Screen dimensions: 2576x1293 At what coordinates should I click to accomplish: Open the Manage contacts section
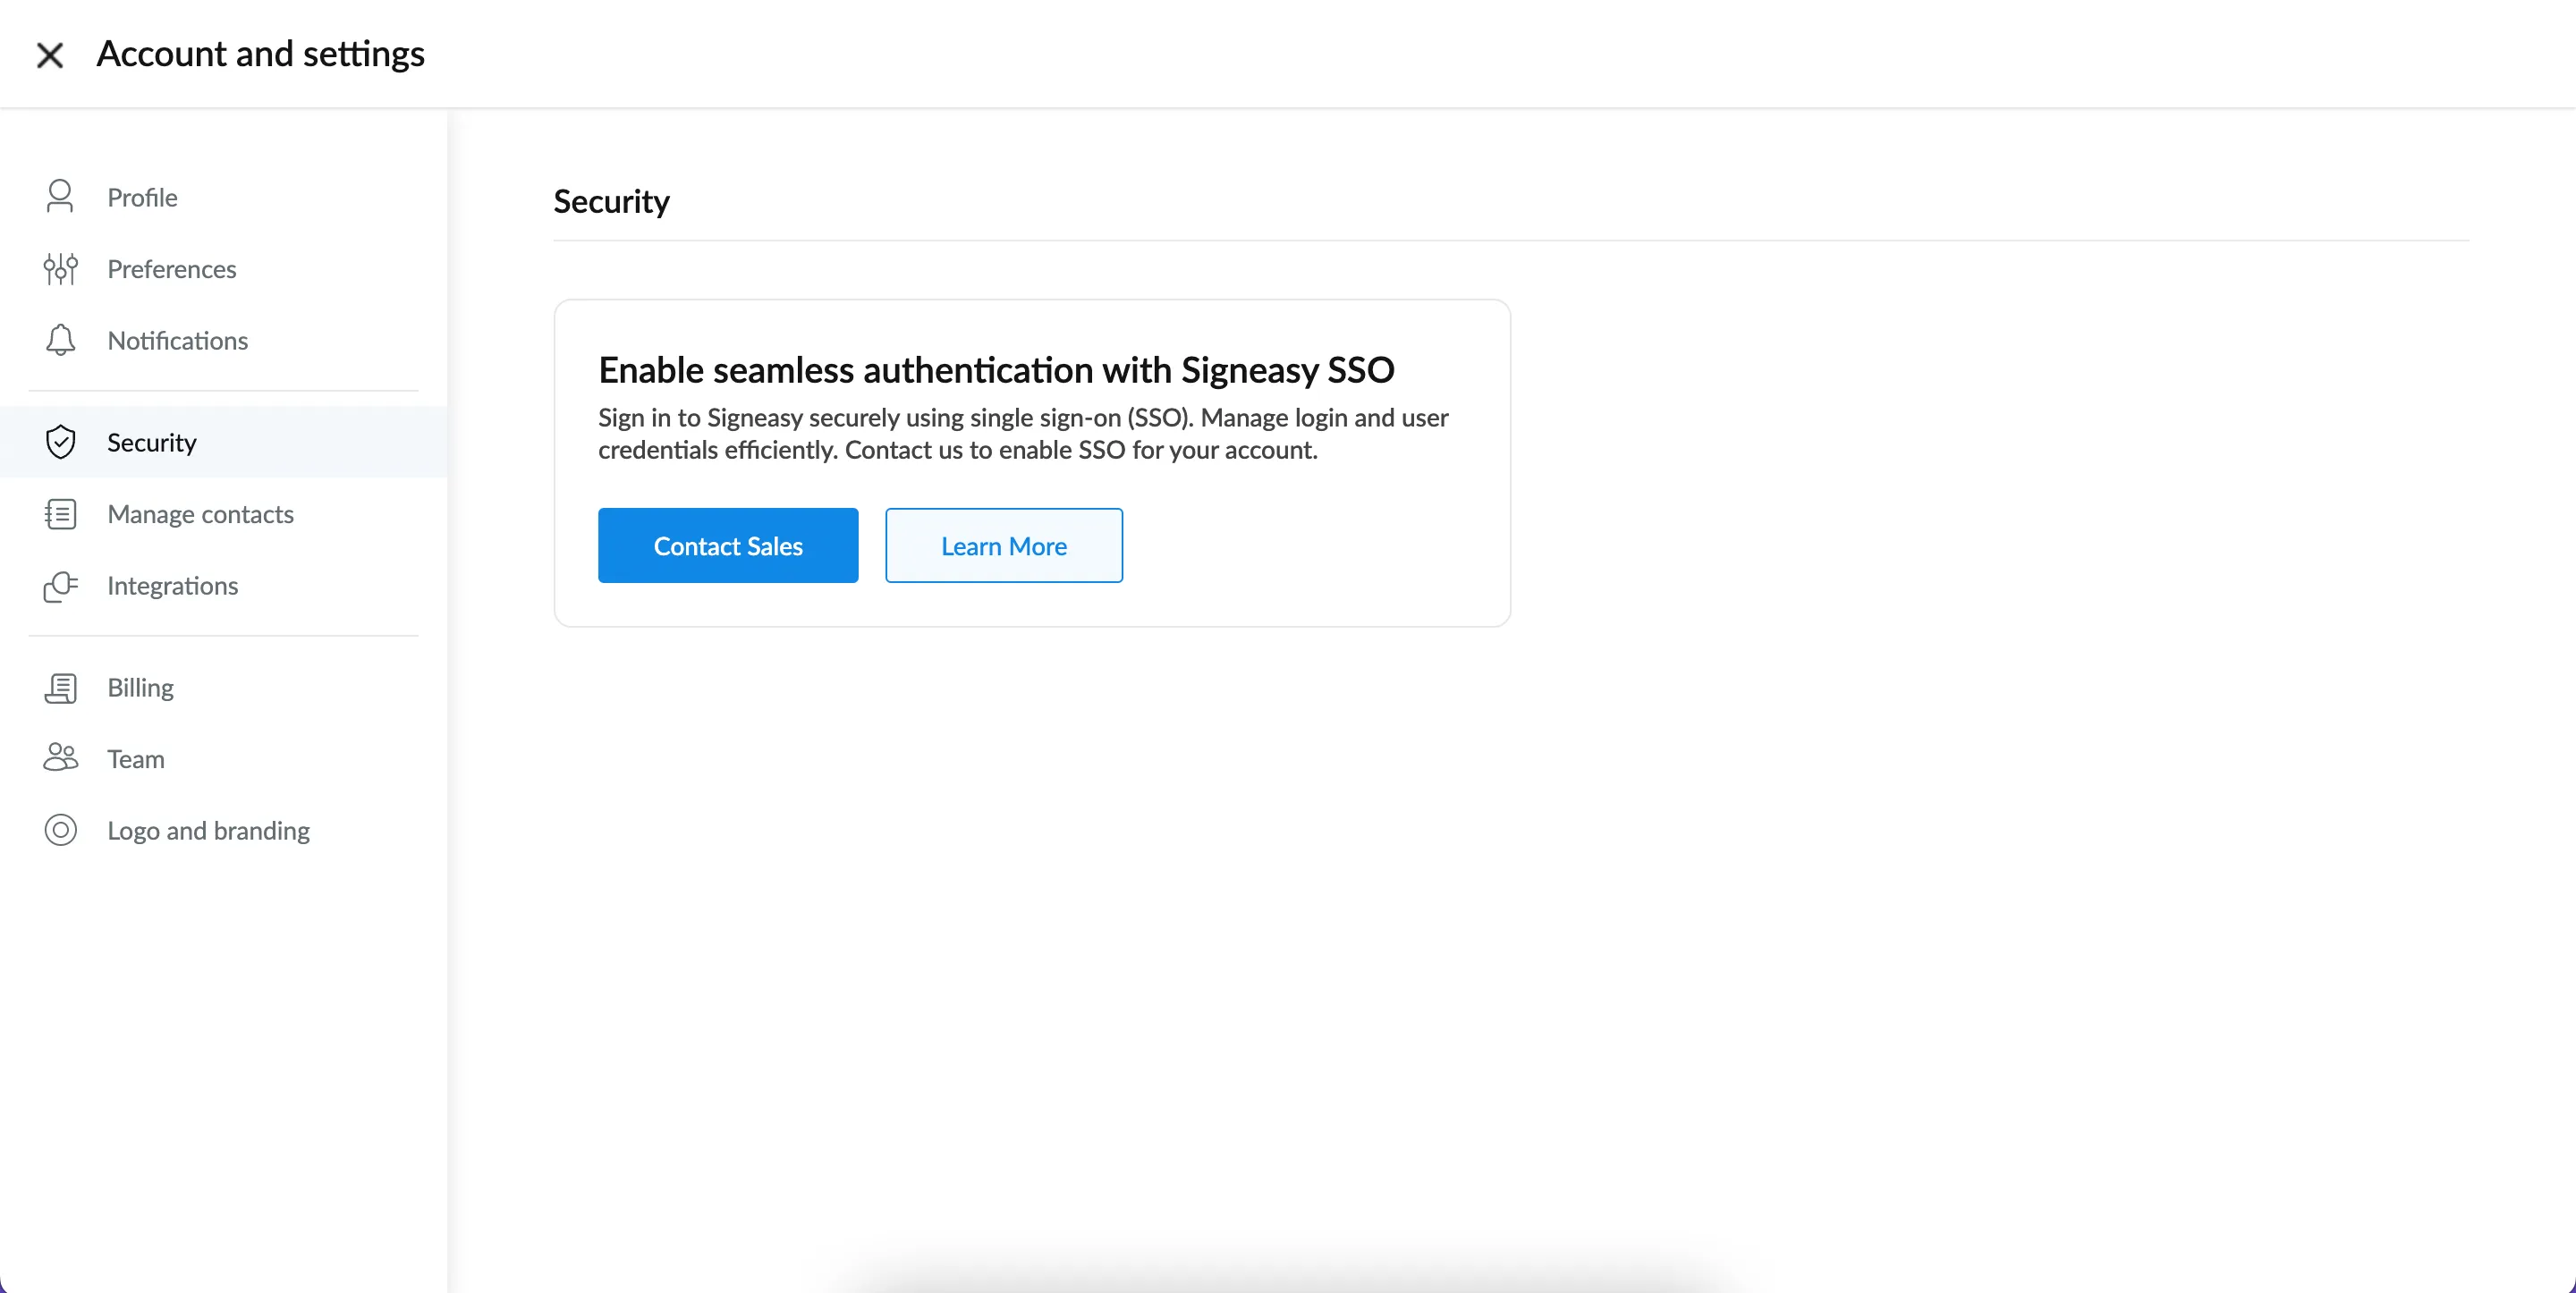tap(200, 514)
